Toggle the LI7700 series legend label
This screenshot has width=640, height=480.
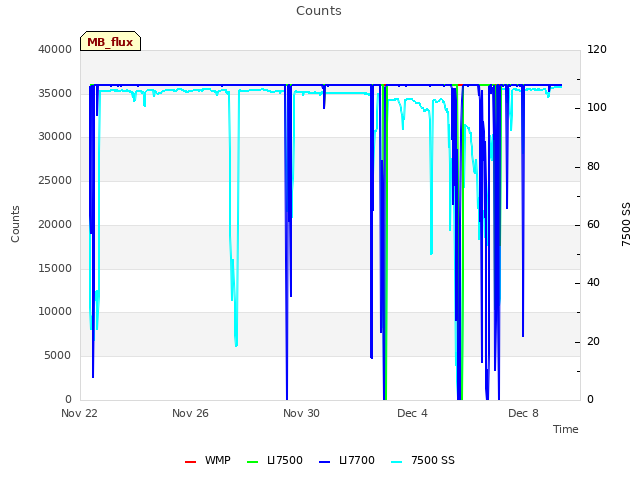click(356, 460)
